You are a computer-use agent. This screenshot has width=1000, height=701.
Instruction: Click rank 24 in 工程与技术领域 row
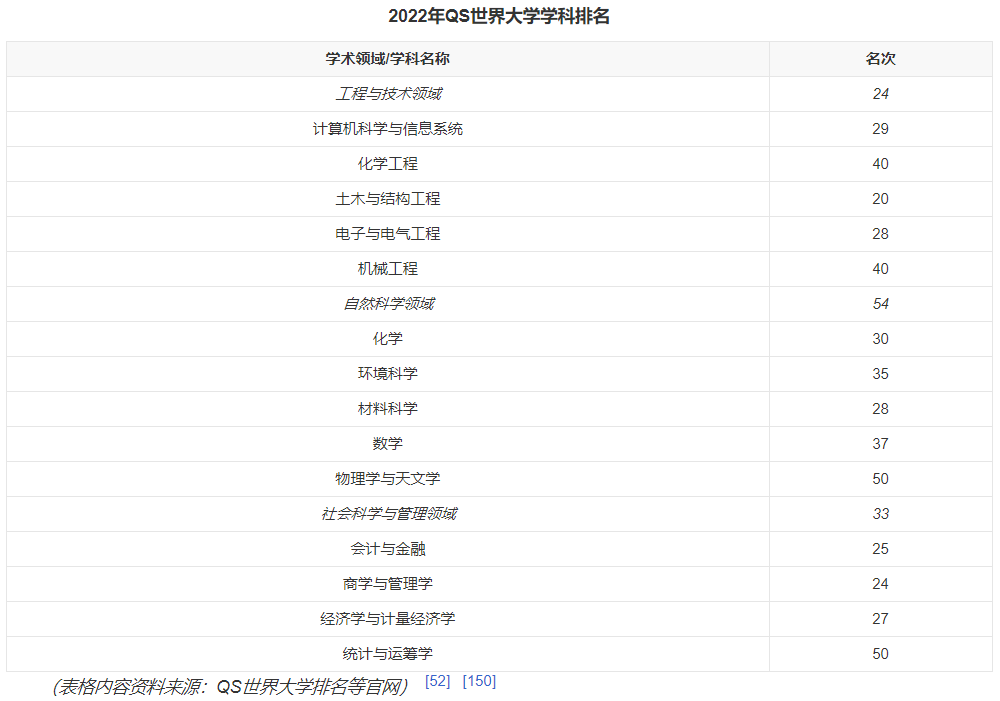881,94
